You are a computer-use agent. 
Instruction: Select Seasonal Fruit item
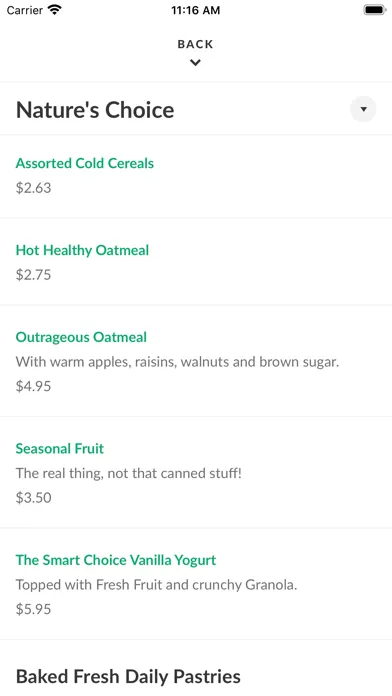pyautogui.click(x=60, y=449)
